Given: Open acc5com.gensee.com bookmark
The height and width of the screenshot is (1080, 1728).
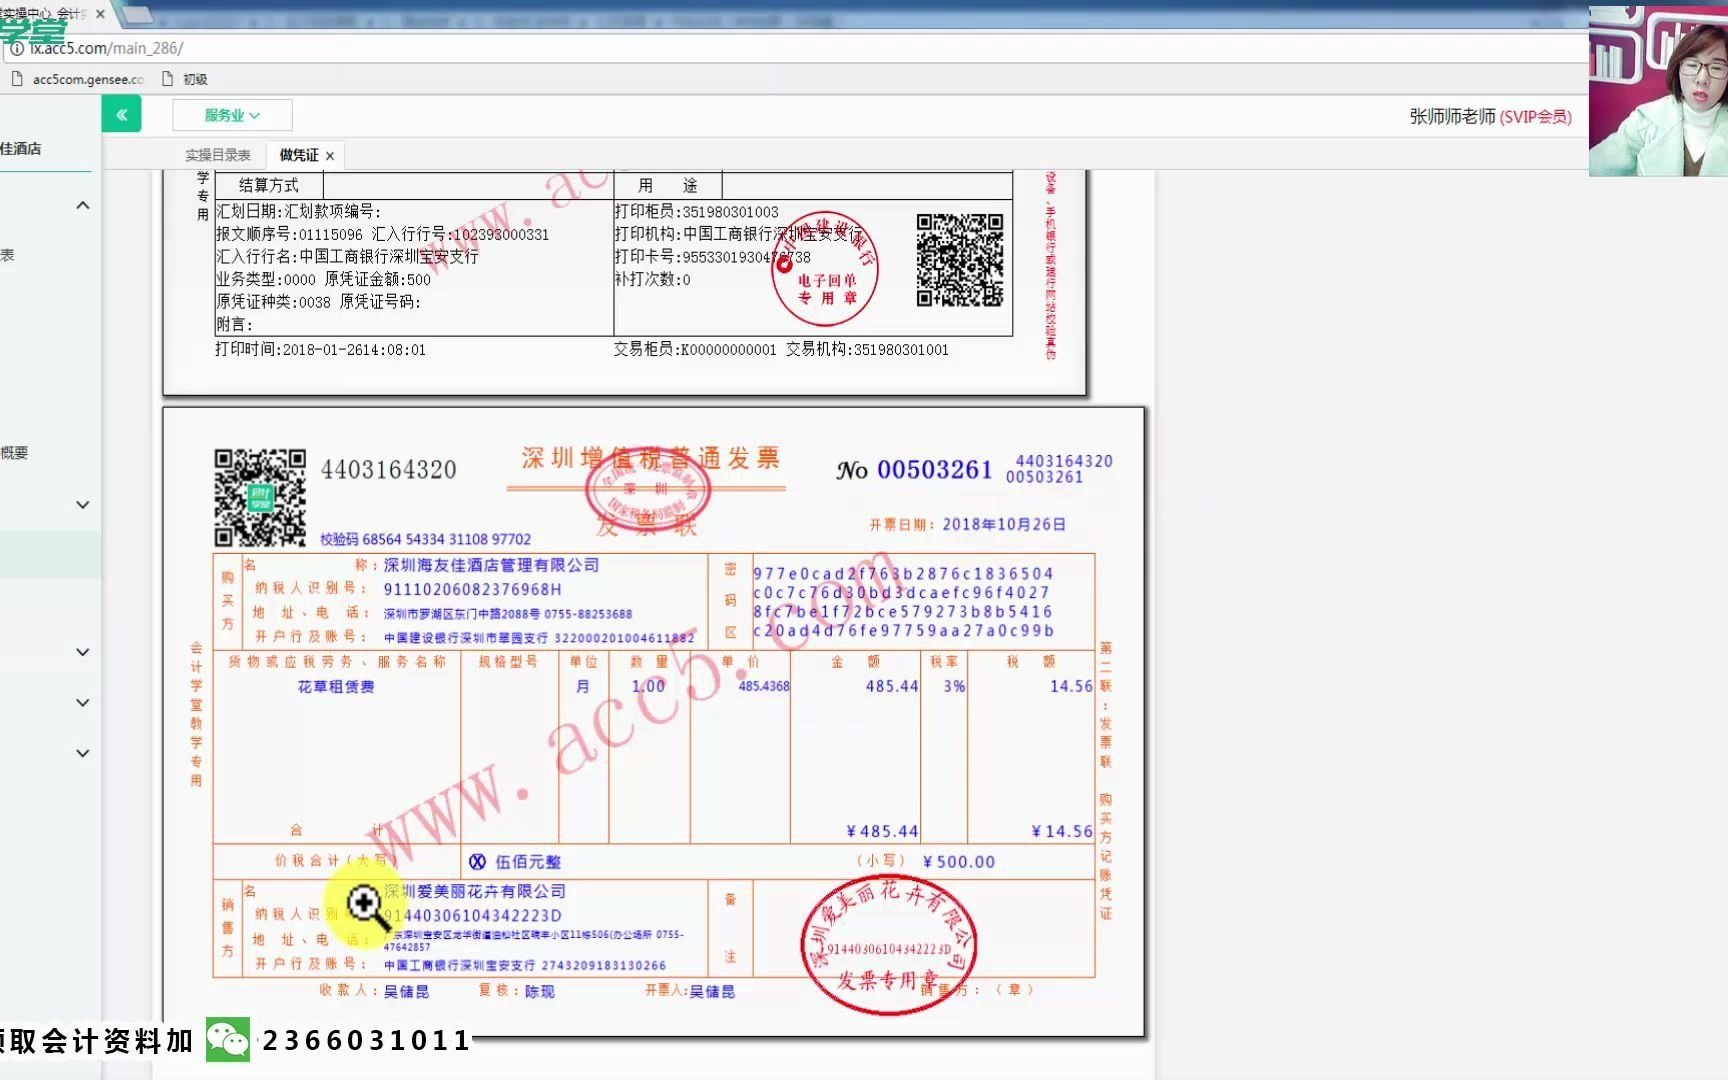Looking at the screenshot, I should 78,79.
